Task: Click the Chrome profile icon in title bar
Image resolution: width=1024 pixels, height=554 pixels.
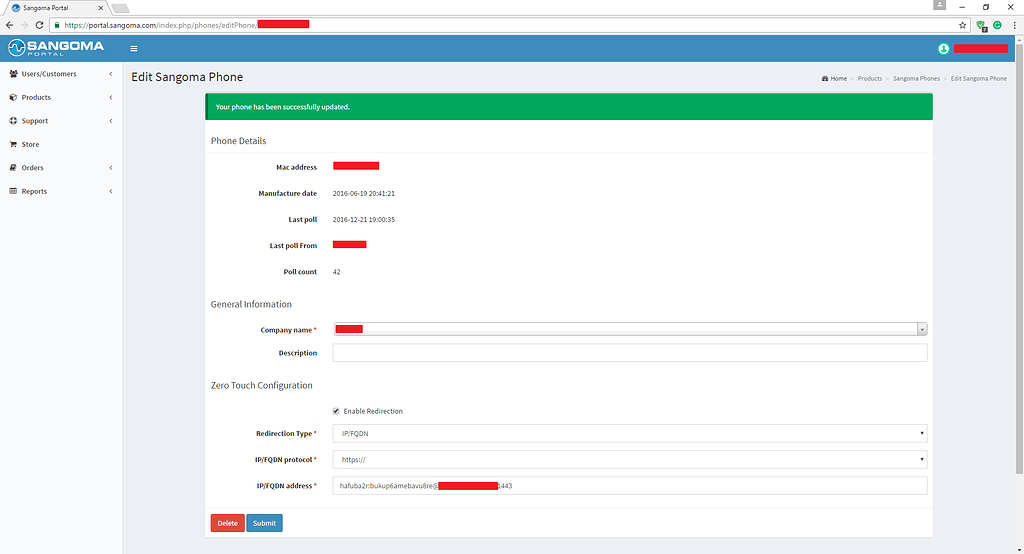Action: tap(939, 5)
